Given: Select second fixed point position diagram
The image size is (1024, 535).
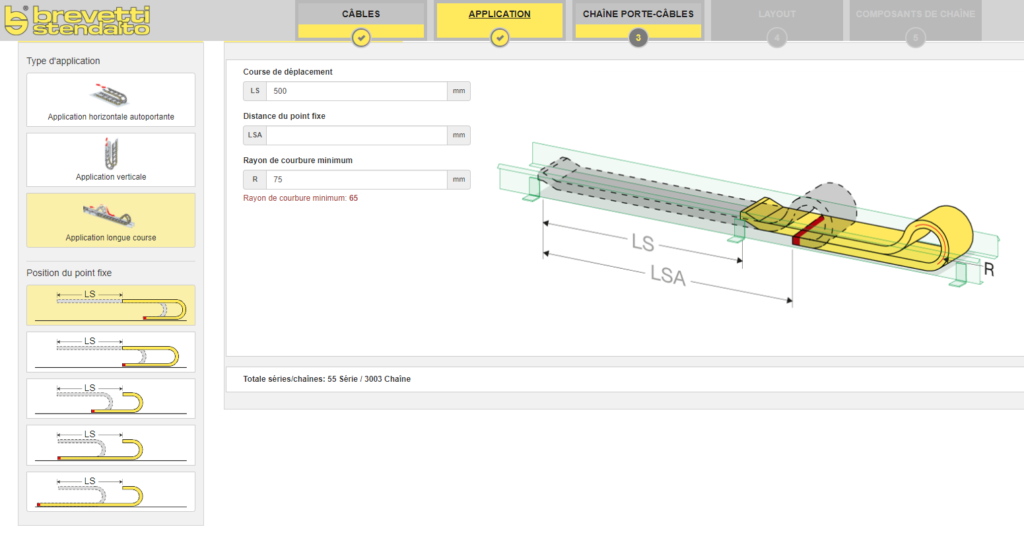Looking at the screenshot, I should click(x=111, y=352).
